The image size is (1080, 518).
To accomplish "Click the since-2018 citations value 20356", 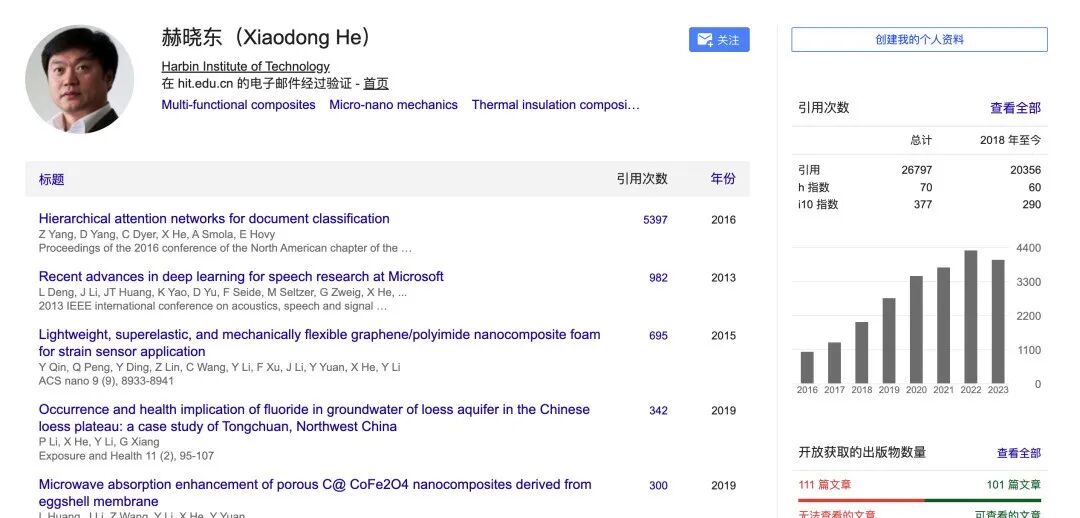I will (x=1026, y=170).
